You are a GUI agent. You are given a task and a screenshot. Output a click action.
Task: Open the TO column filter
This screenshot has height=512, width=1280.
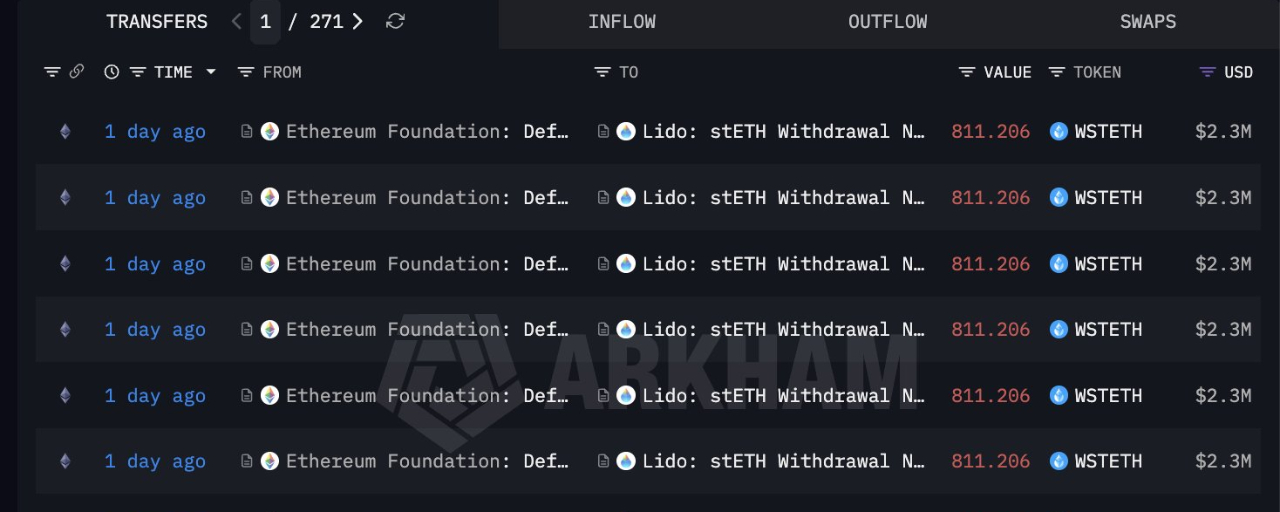[x=602, y=72]
